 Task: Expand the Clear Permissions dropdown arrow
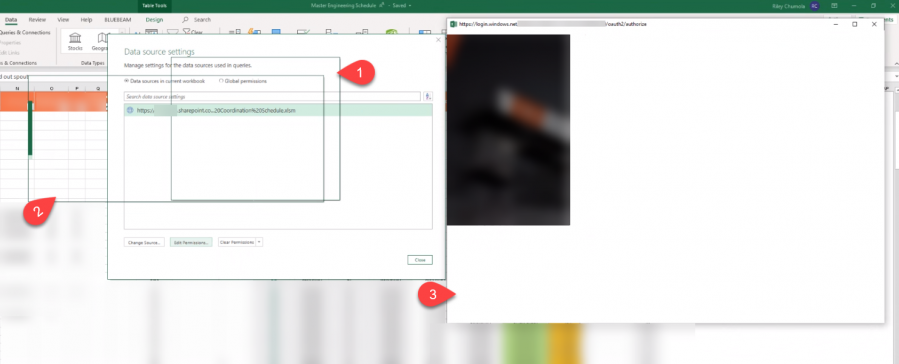tap(259, 242)
